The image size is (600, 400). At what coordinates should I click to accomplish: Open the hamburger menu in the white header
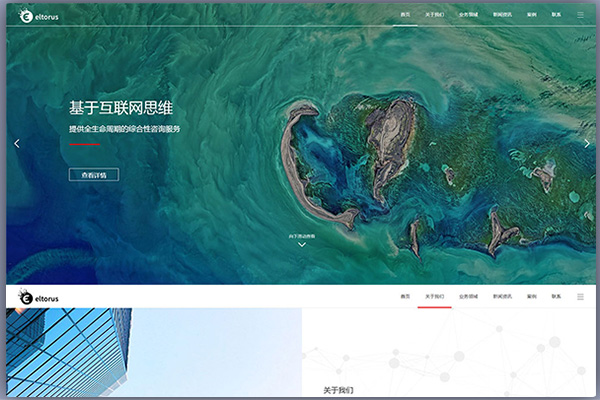coord(581,297)
